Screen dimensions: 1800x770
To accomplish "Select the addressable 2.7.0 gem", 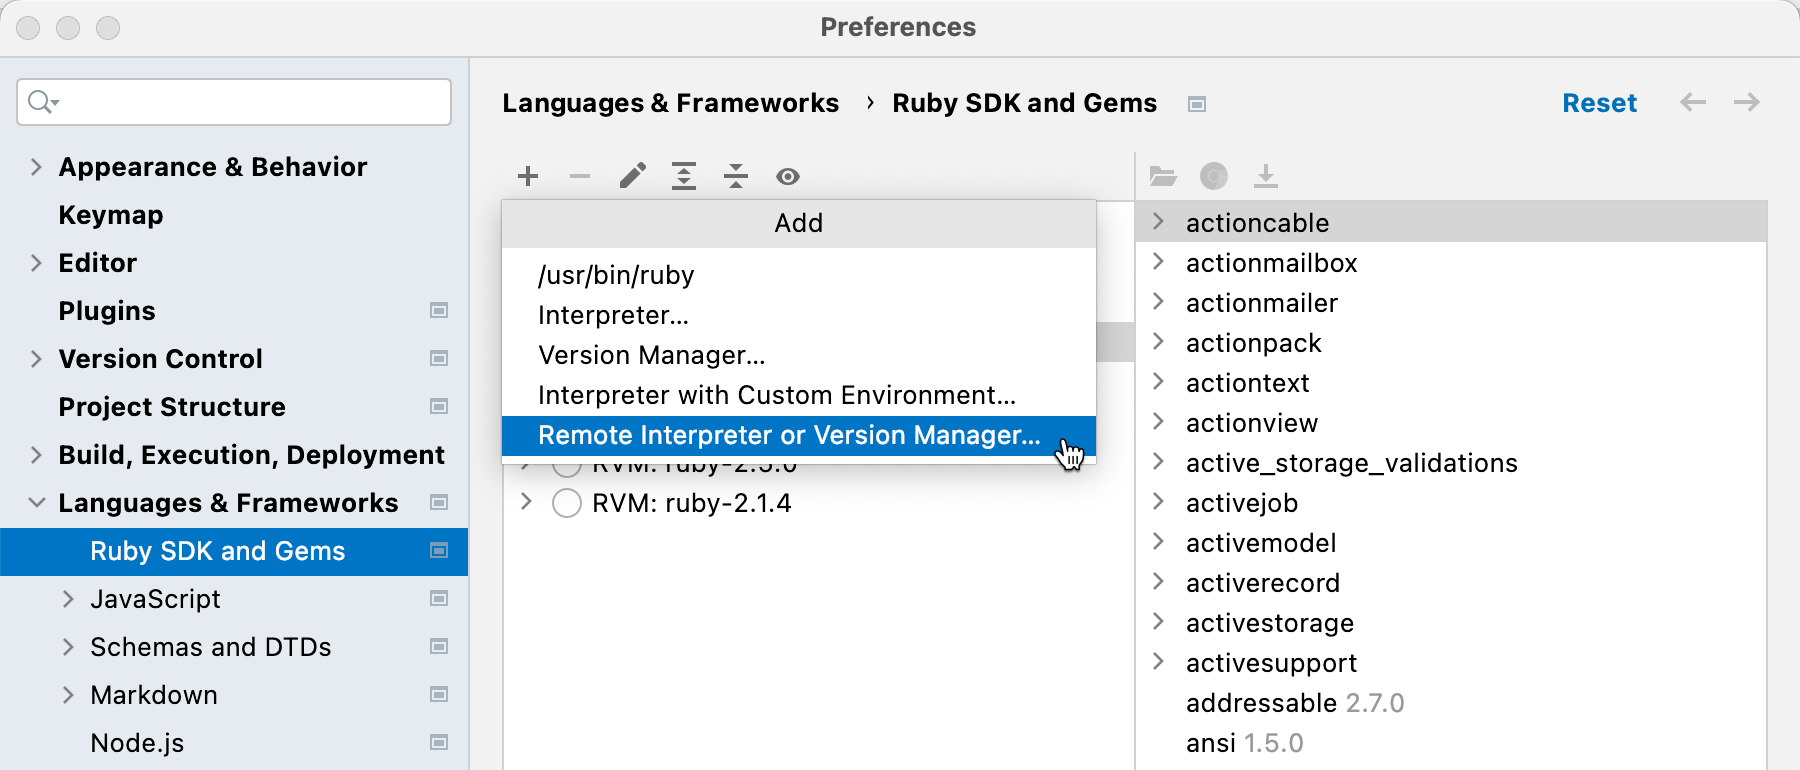I will click(1451, 703).
